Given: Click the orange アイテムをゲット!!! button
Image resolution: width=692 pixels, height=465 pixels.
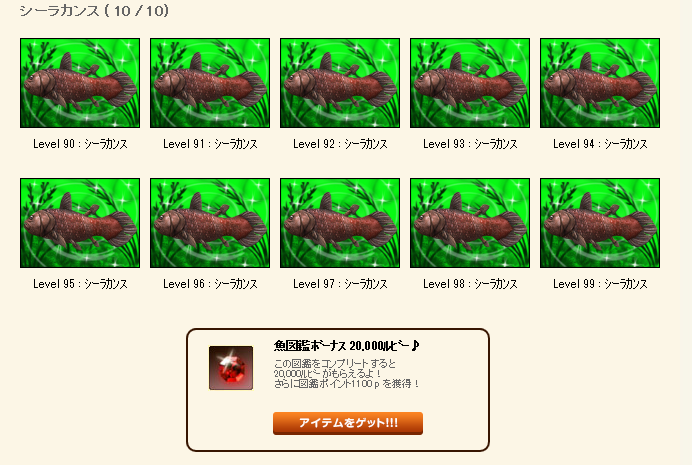Looking at the screenshot, I should coord(348,423).
